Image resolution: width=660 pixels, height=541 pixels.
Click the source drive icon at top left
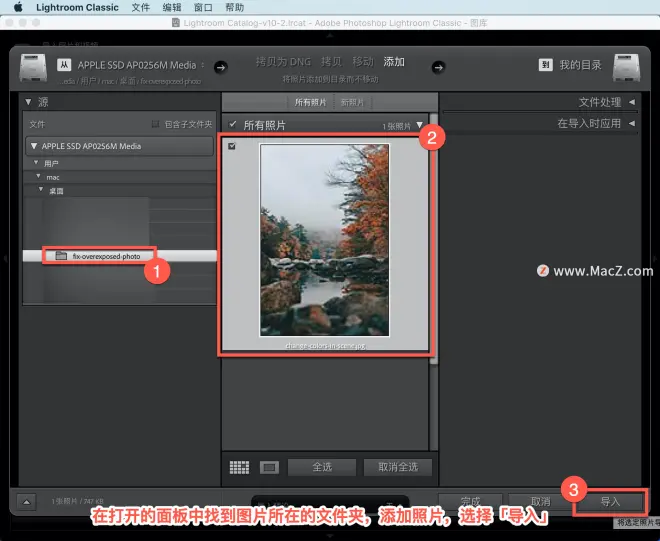[34, 69]
